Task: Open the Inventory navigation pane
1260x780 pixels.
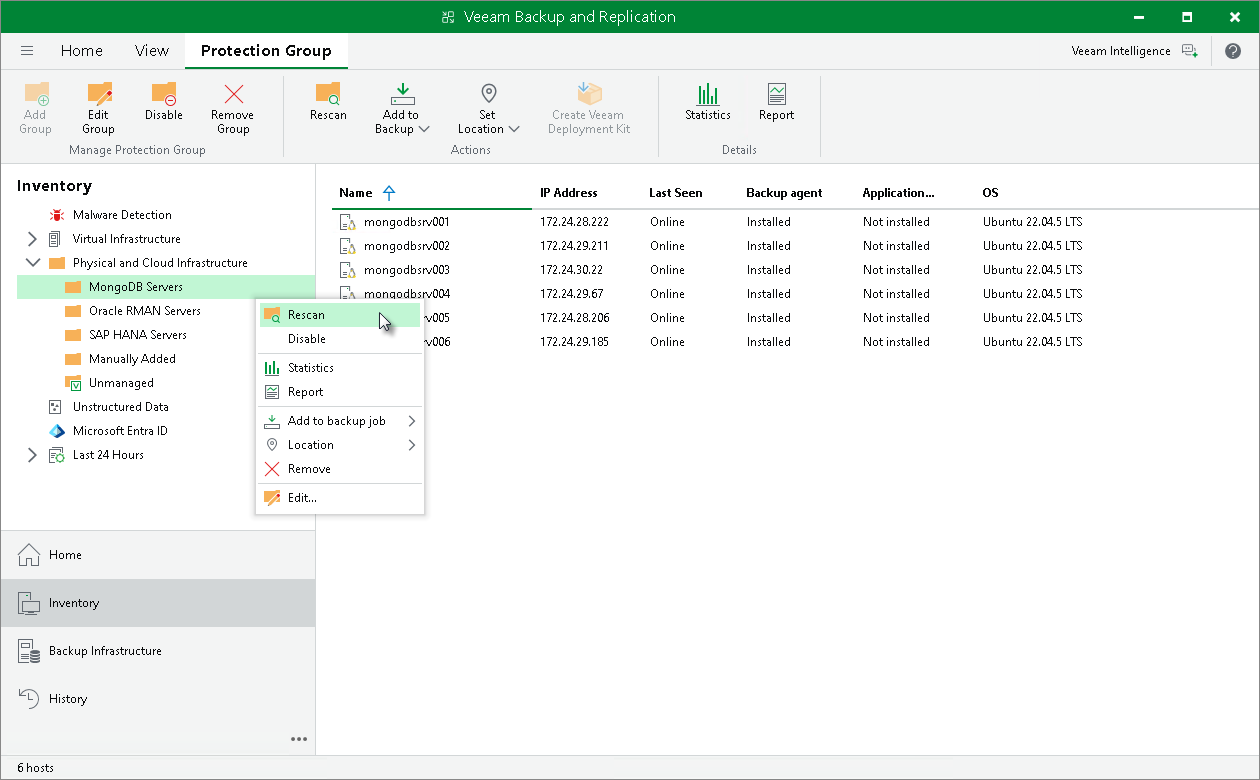Action: tap(158, 603)
